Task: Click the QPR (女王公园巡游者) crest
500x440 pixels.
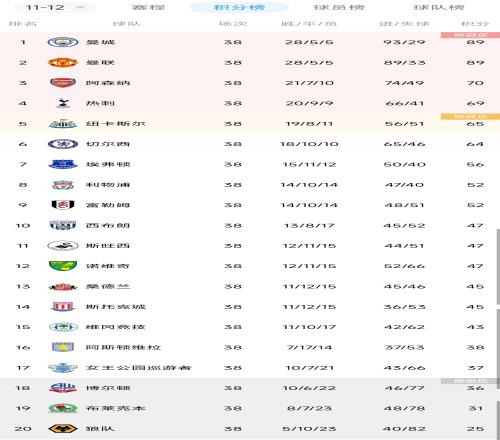Action: pyautogui.click(x=63, y=368)
